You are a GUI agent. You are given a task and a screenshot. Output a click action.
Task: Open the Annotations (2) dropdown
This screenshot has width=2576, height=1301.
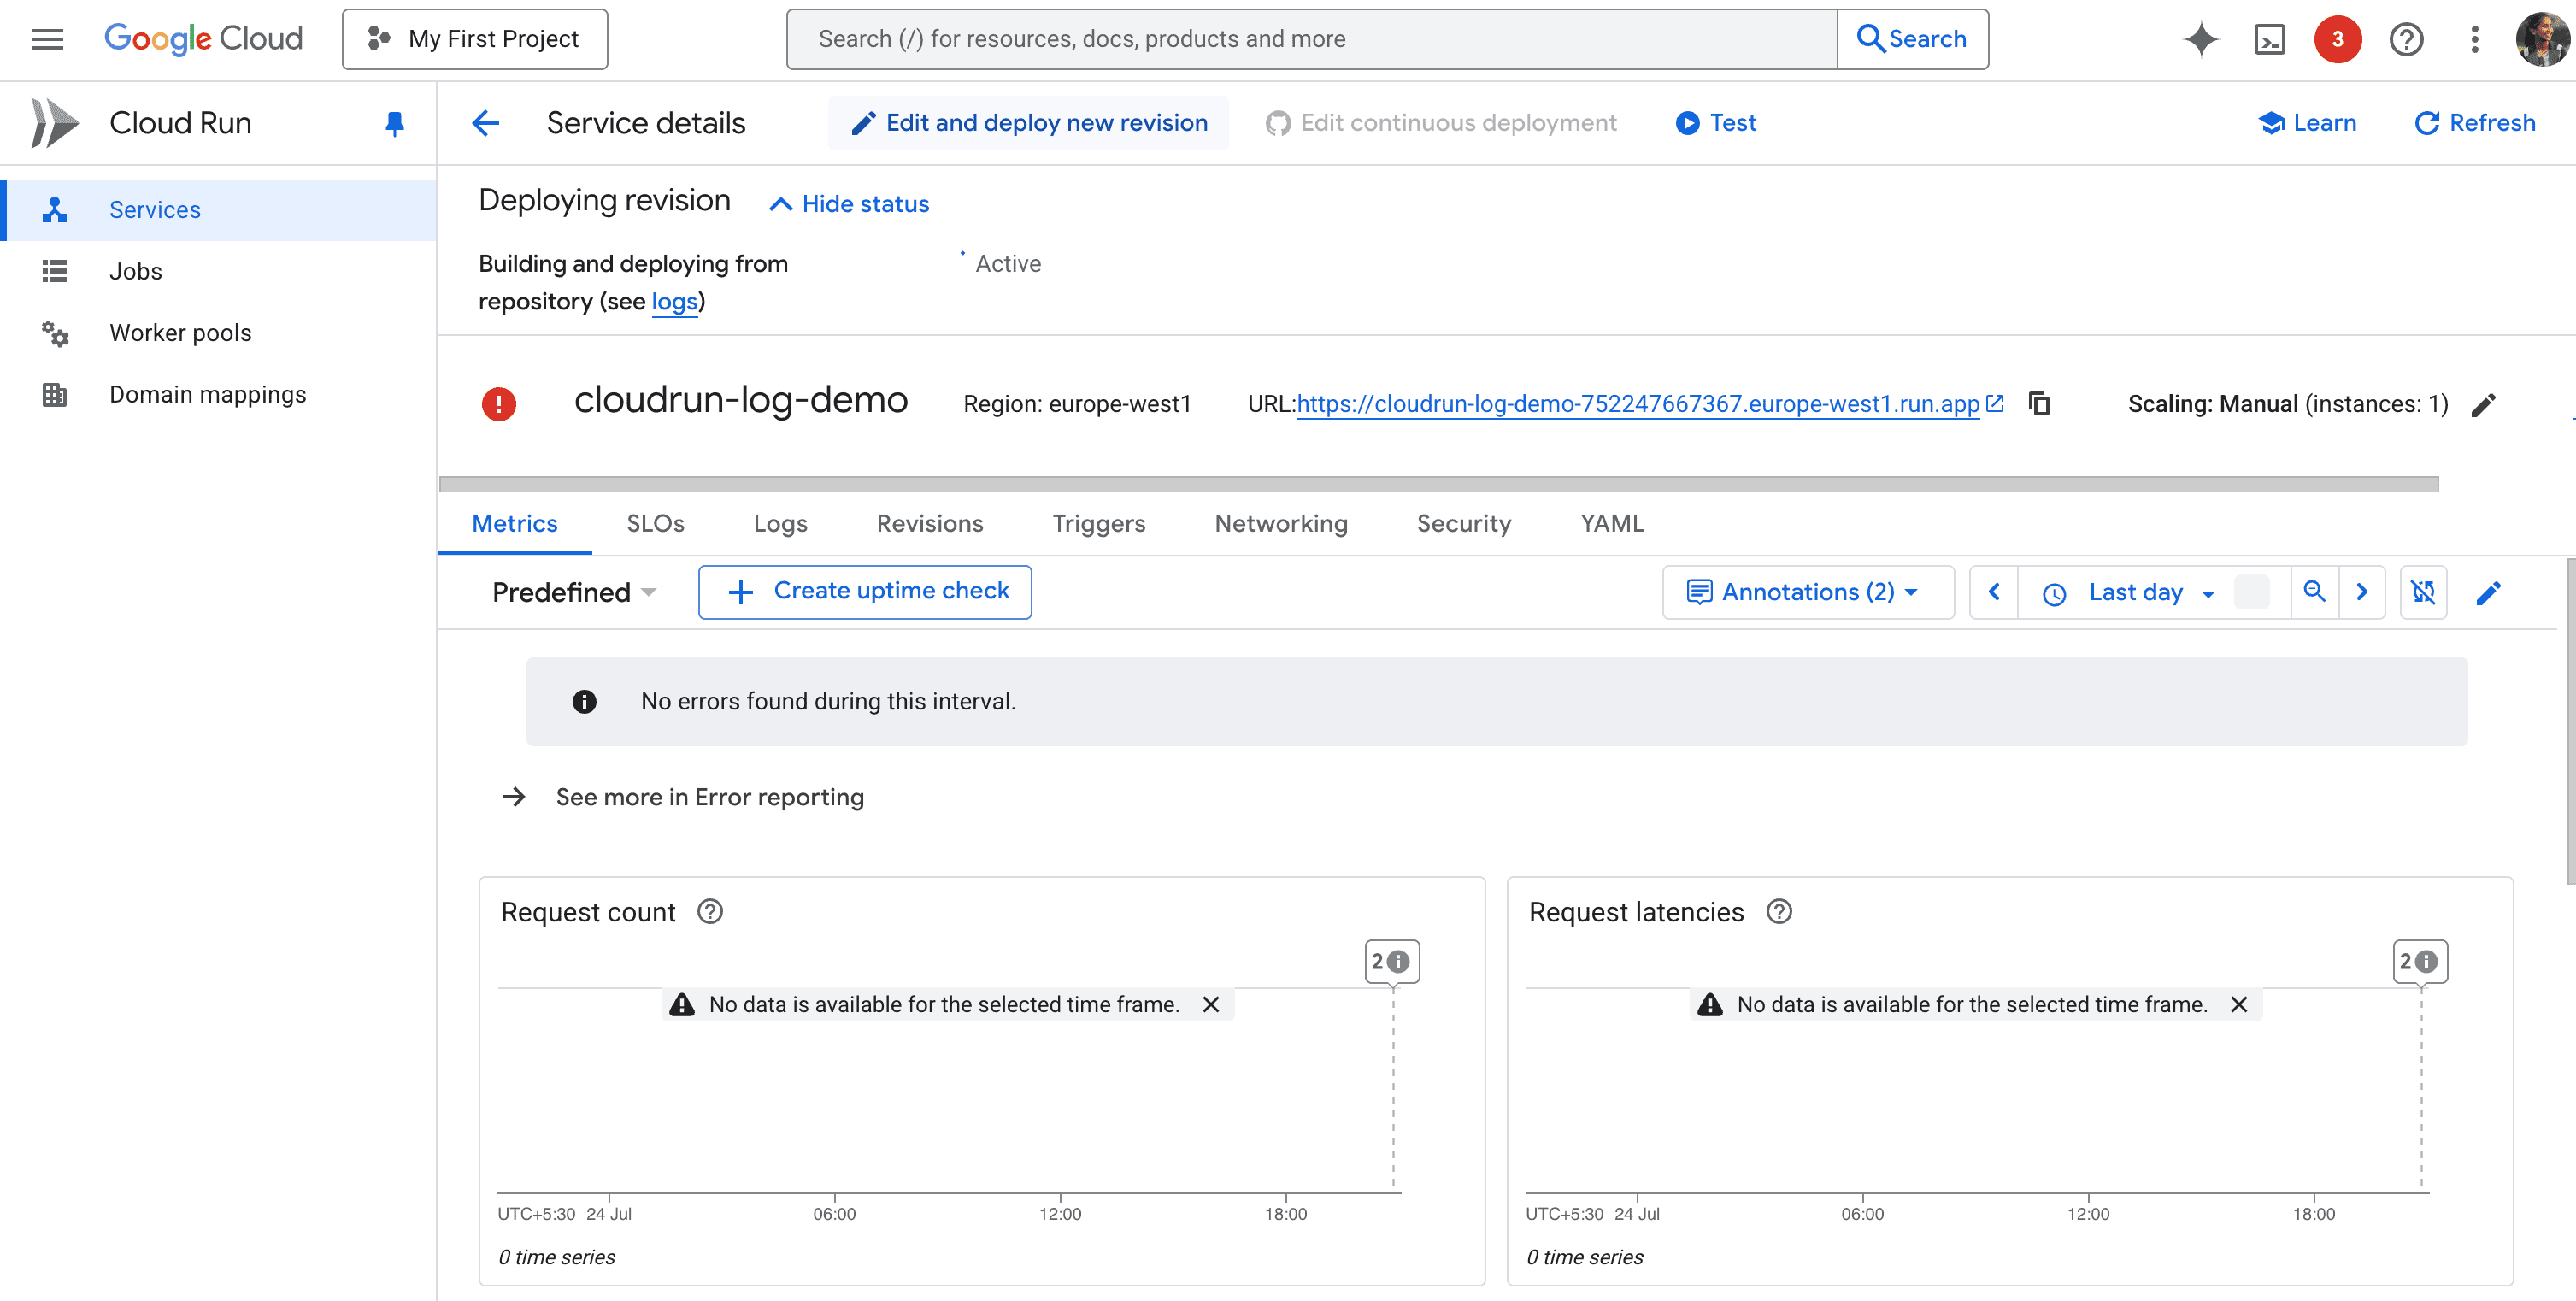[x=1808, y=591]
